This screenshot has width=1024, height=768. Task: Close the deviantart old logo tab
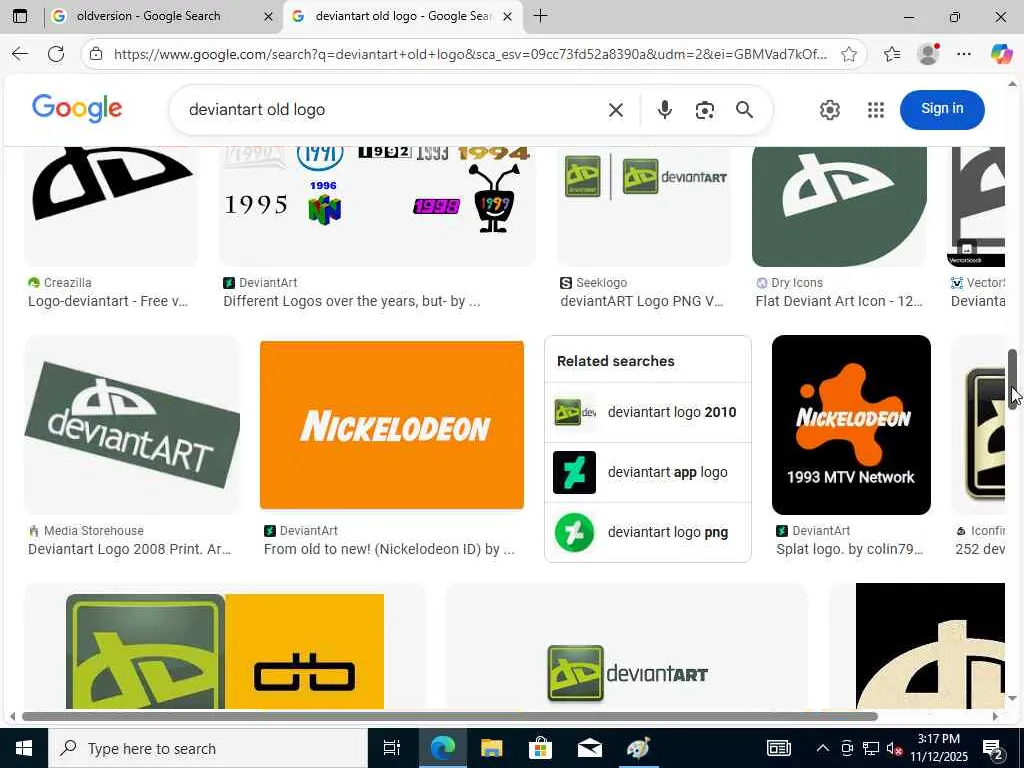point(507,16)
